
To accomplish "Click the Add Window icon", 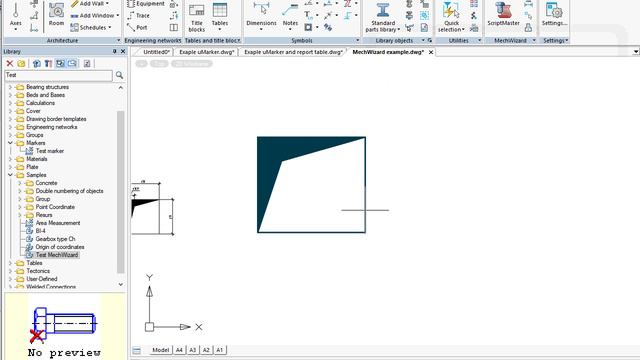I will (x=74, y=16).
